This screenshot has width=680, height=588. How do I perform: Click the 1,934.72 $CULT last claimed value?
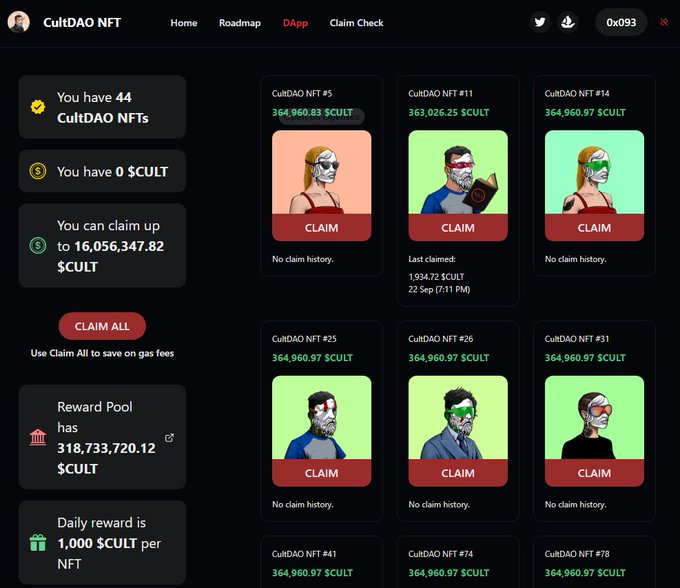click(x=436, y=277)
